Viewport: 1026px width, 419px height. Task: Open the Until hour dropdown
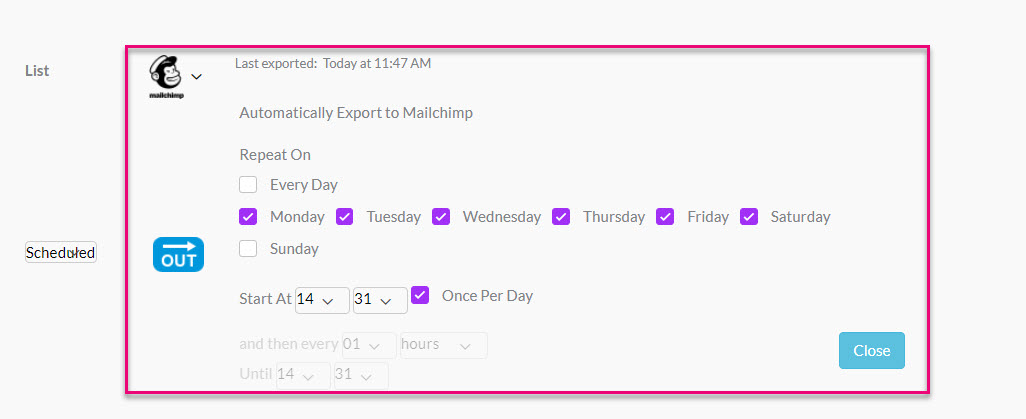[304, 376]
